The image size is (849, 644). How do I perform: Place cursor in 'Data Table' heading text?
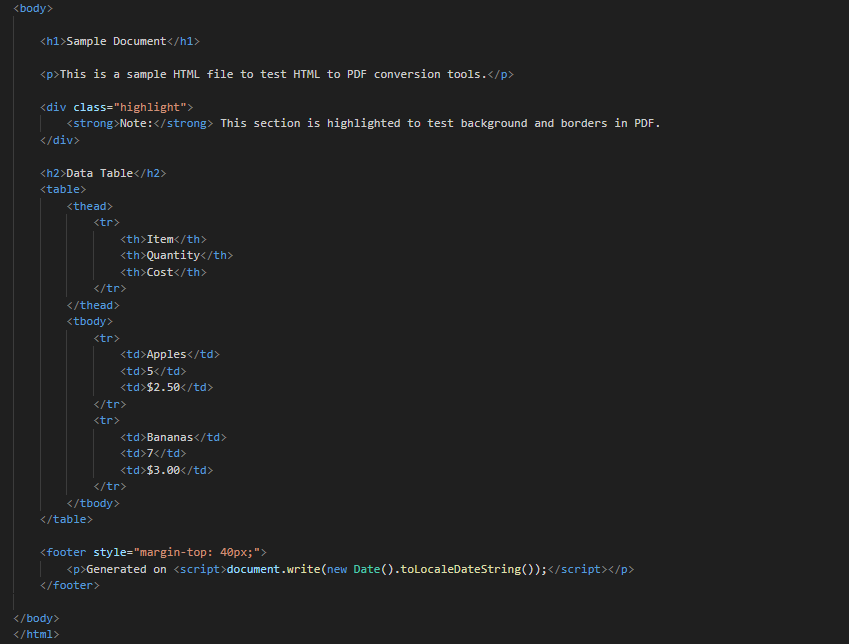pyautogui.click(x=99, y=173)
